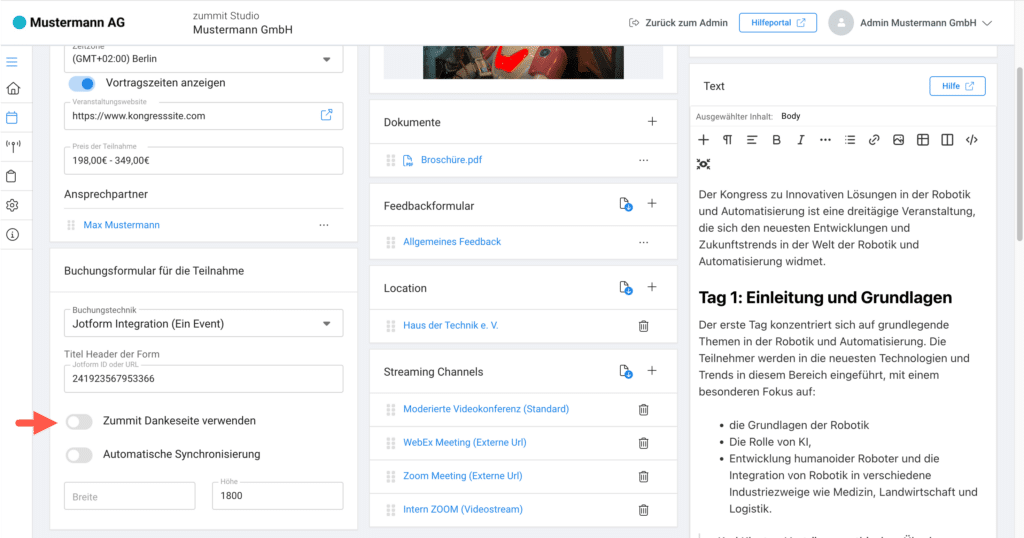Click the Breite input field

(129, 496)
